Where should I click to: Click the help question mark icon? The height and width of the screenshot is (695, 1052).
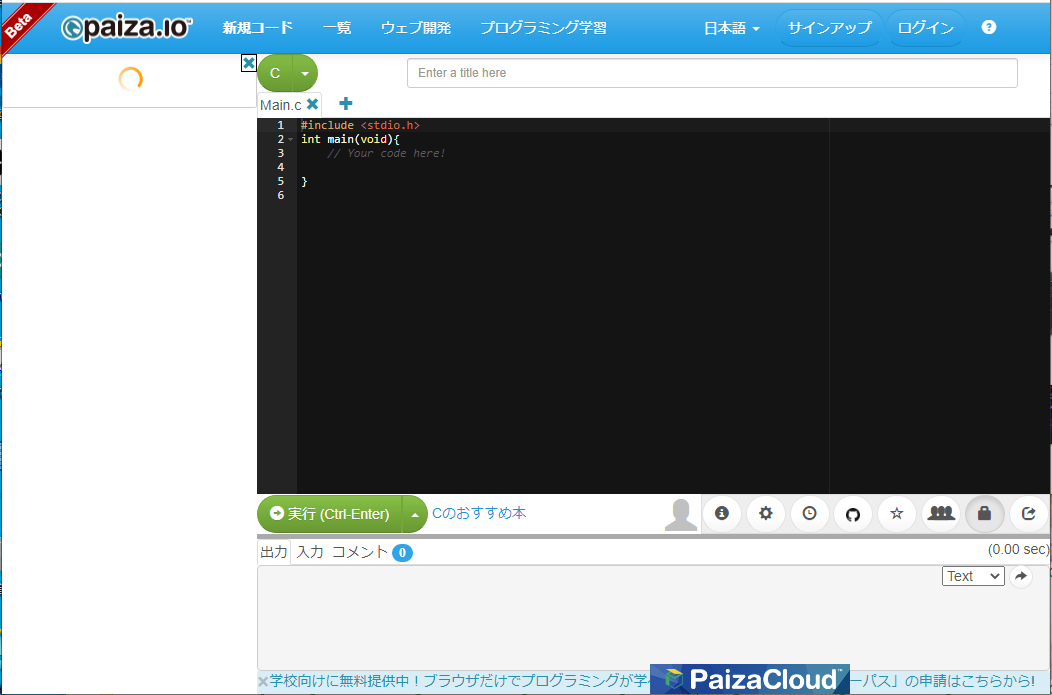[x=989, y=28]
